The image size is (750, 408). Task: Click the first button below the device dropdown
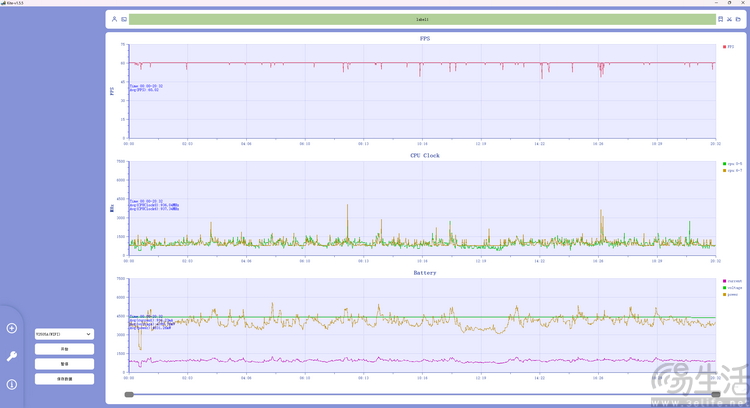(x=64, y=349)
